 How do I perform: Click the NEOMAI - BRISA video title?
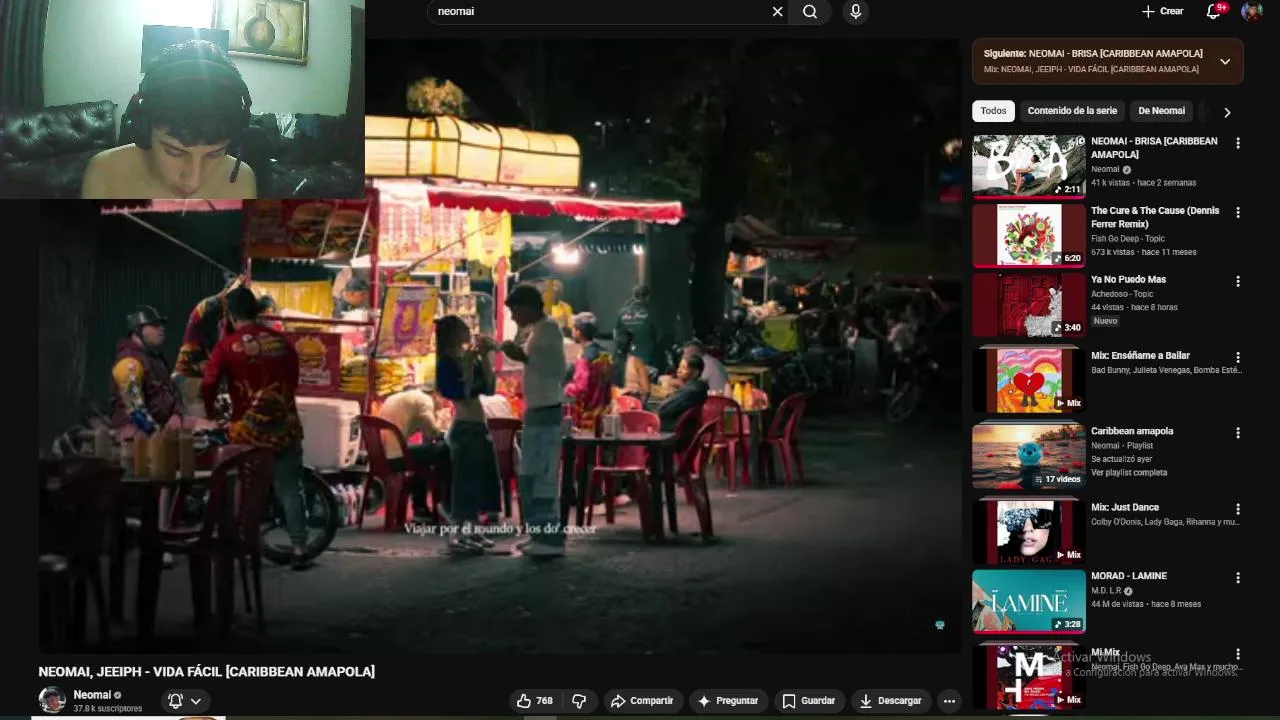click(x=1154, y=148)
